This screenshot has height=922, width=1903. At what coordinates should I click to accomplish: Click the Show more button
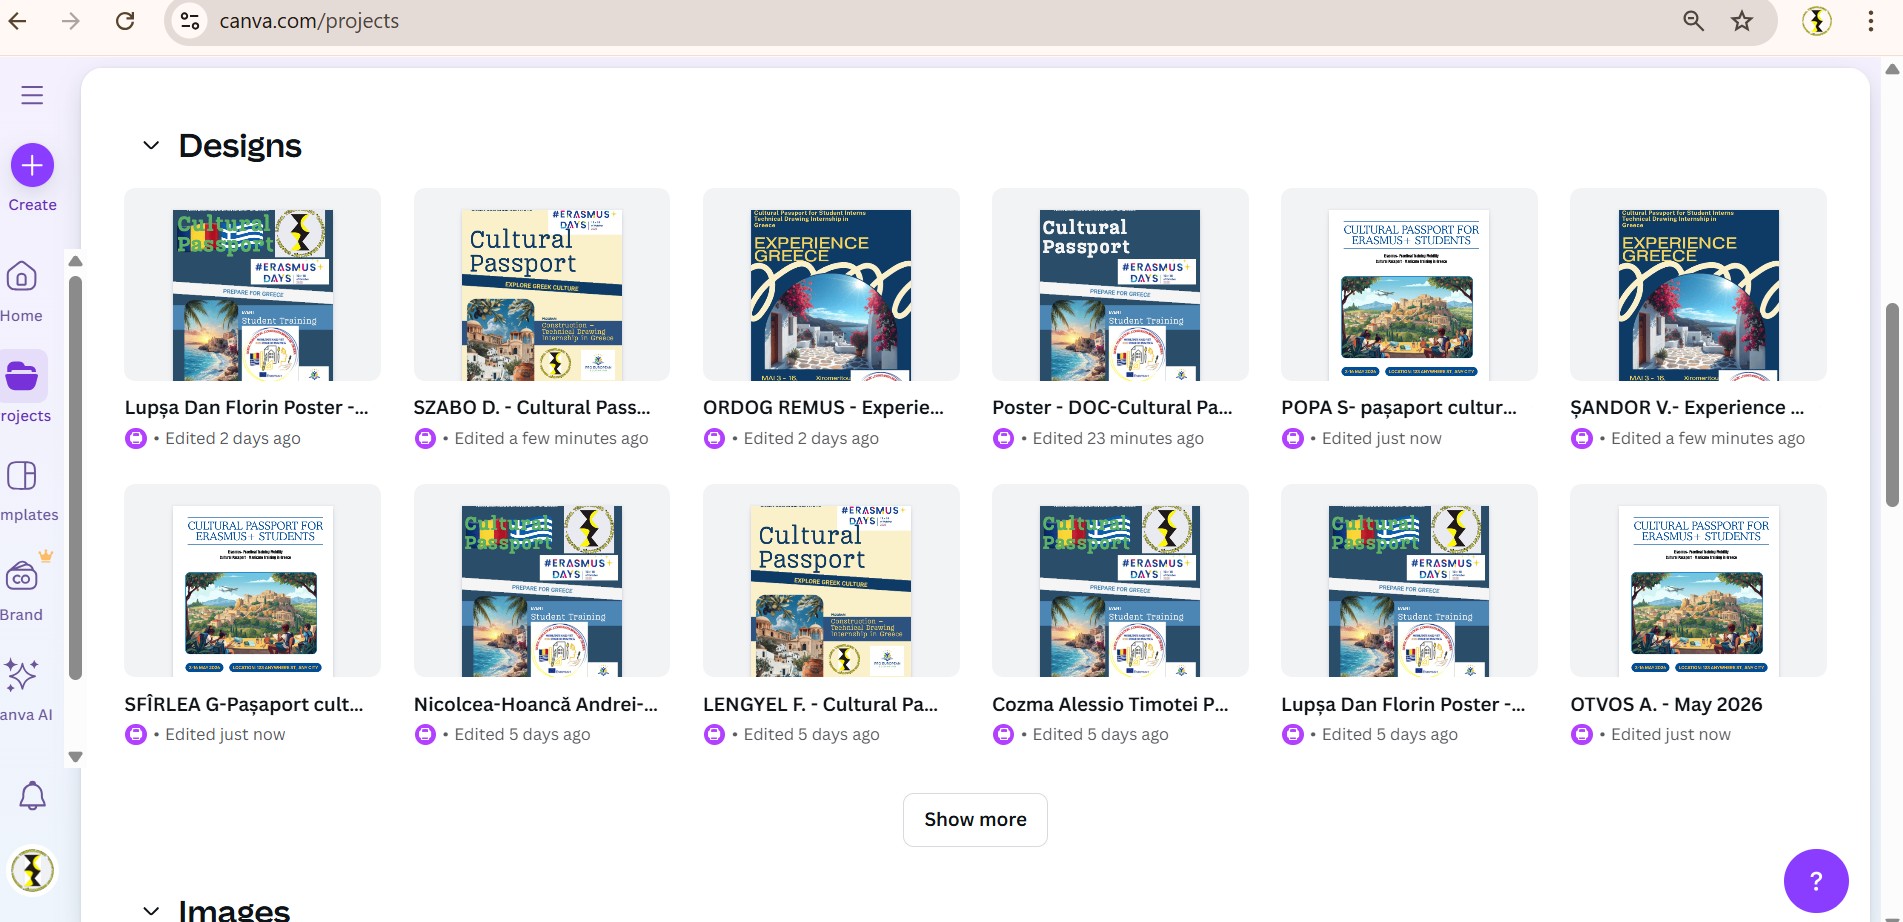975,820
